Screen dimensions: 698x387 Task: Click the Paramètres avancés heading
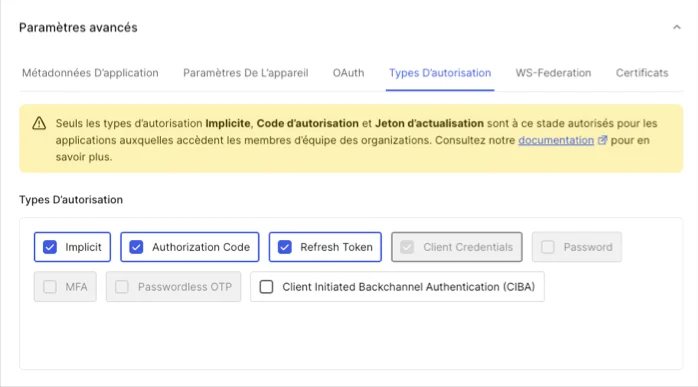[x=78, y=28]
